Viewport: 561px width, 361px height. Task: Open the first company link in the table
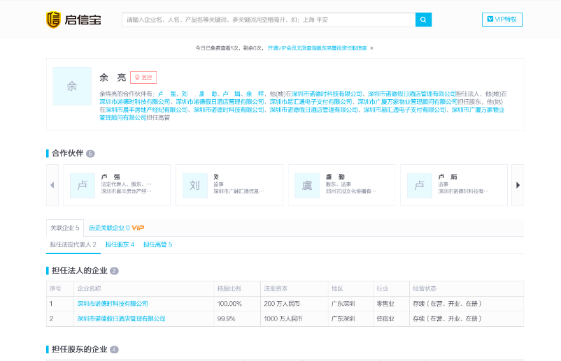[113, 304]
